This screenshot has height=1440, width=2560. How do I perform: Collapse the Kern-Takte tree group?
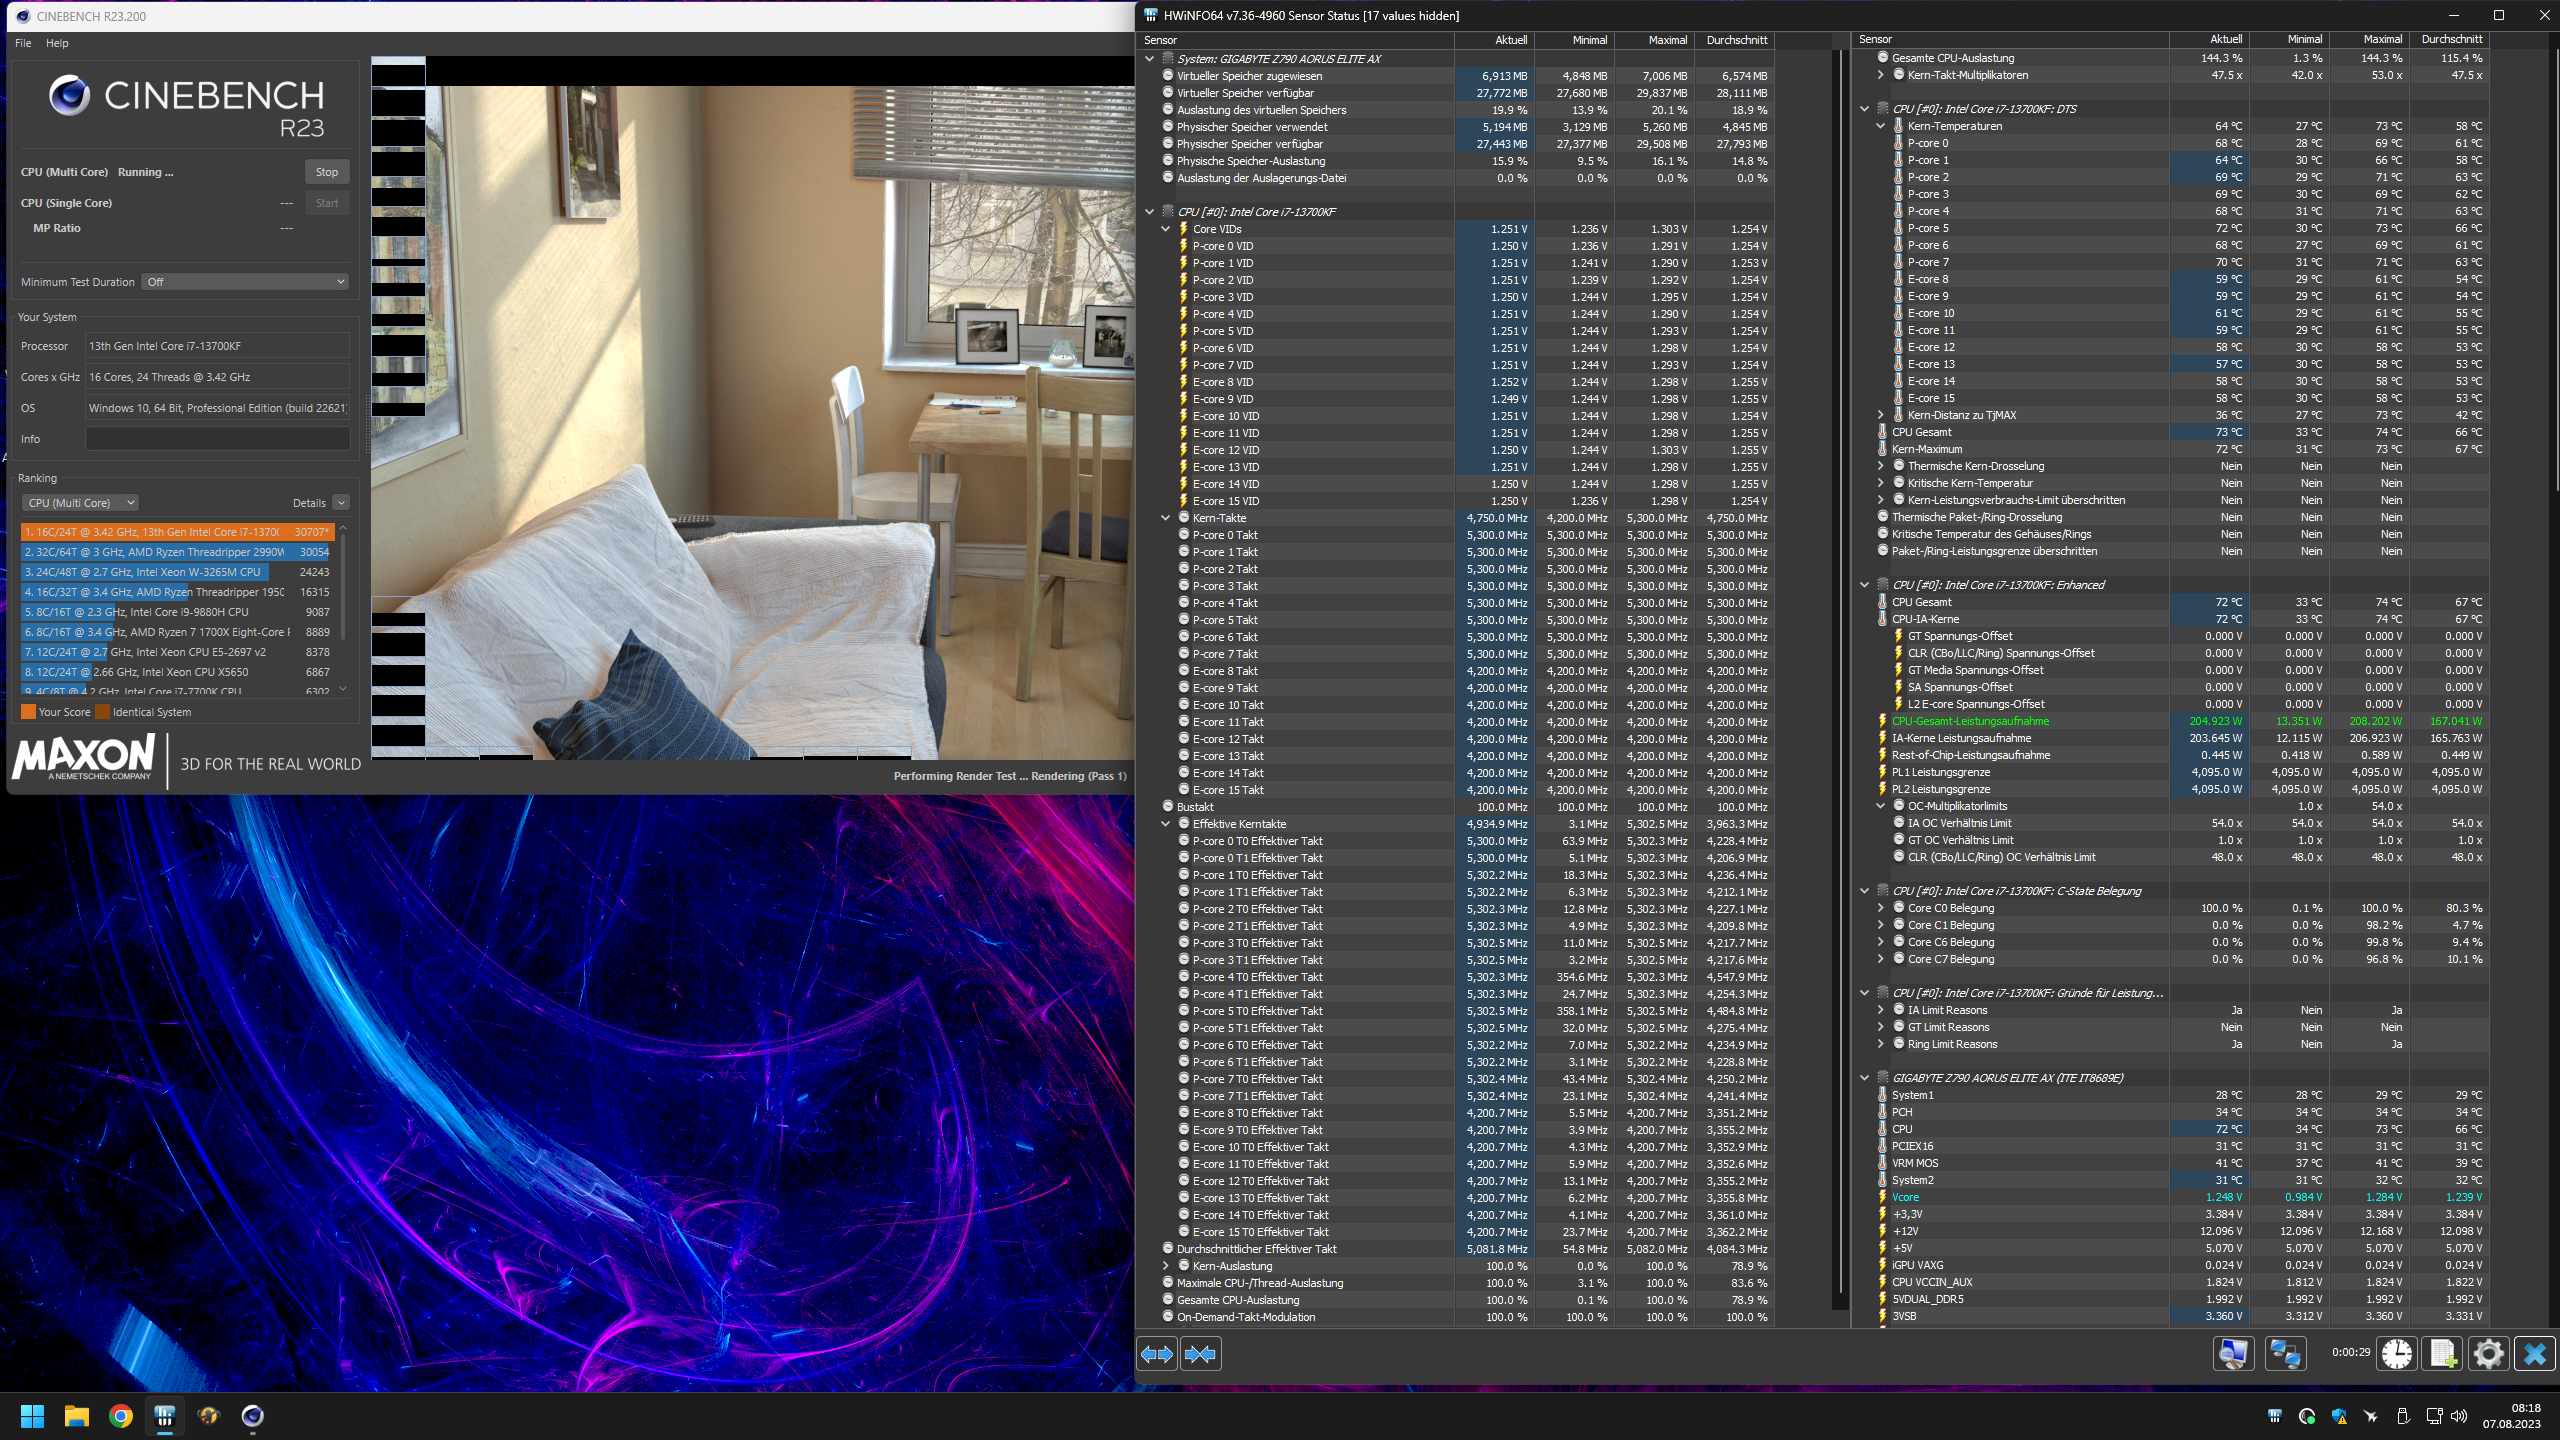pos(1166,518)
